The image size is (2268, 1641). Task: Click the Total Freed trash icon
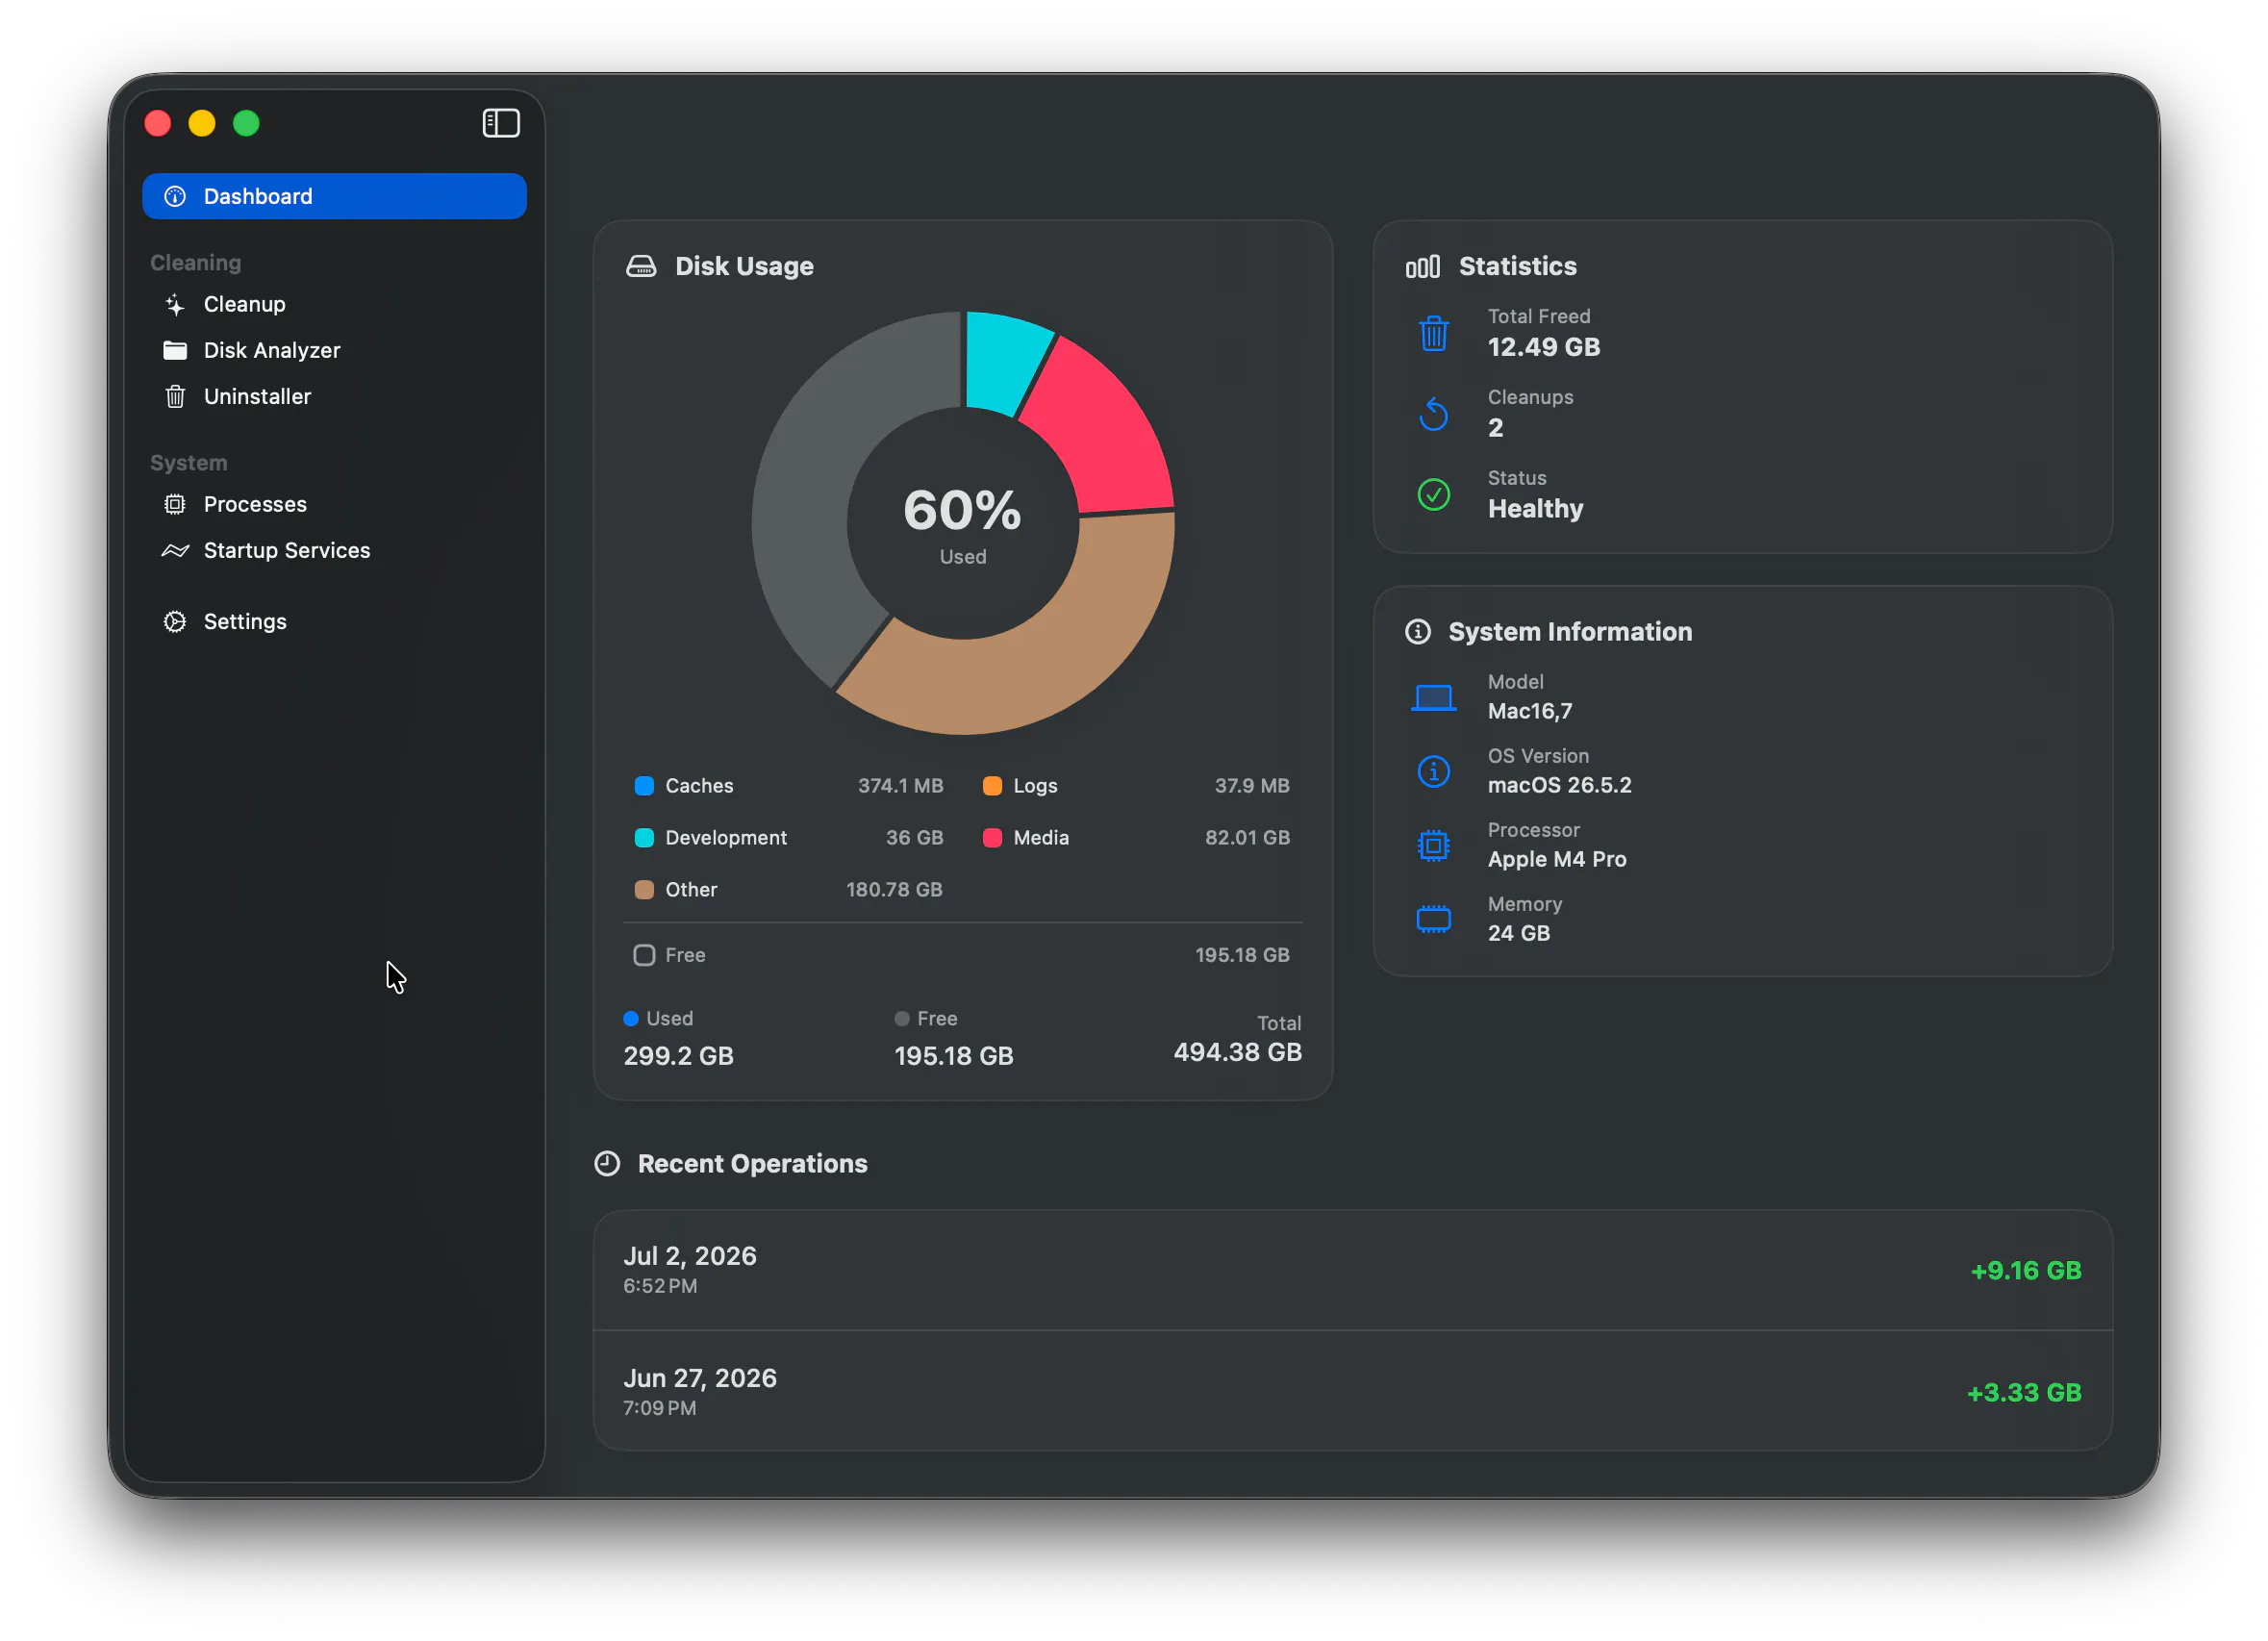[x=1434, y=333]
